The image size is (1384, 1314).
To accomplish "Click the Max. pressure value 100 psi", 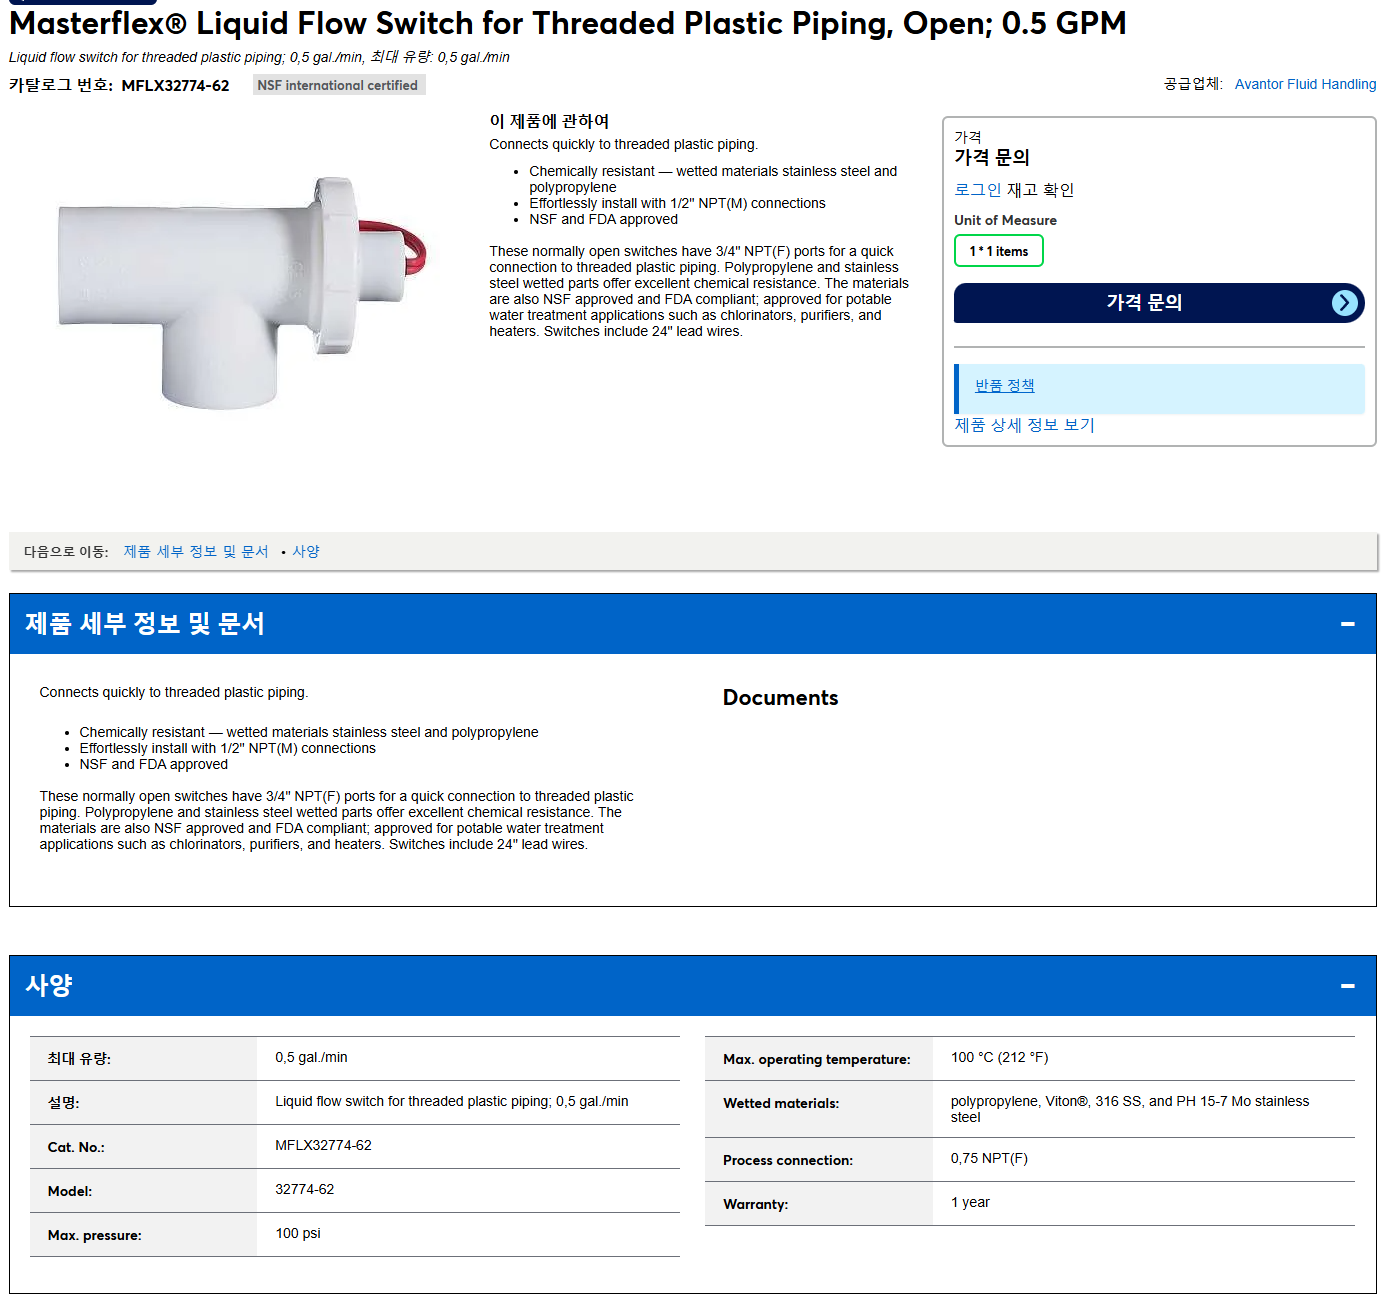I will click(298, 1234).
